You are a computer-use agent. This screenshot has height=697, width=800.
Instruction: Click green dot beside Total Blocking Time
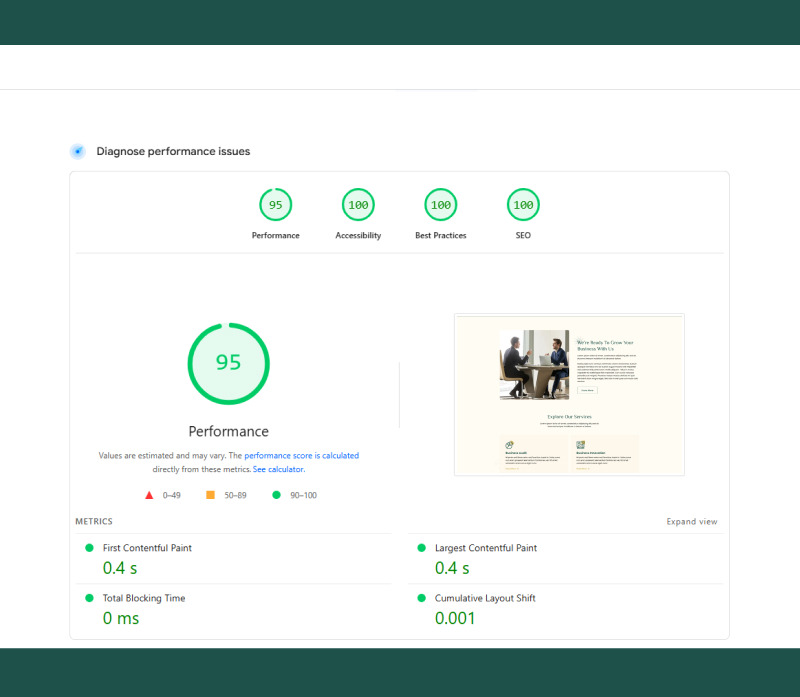(90, 598)
